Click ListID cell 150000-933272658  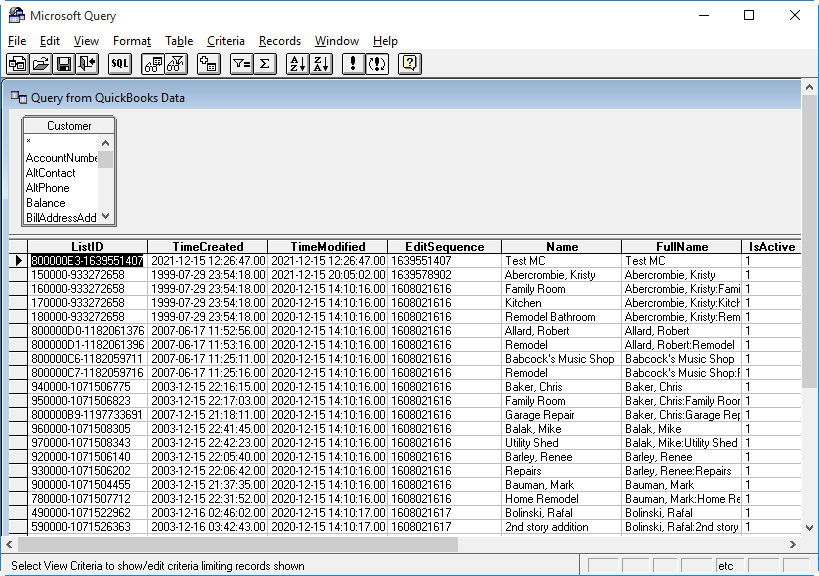coord(87,275)
